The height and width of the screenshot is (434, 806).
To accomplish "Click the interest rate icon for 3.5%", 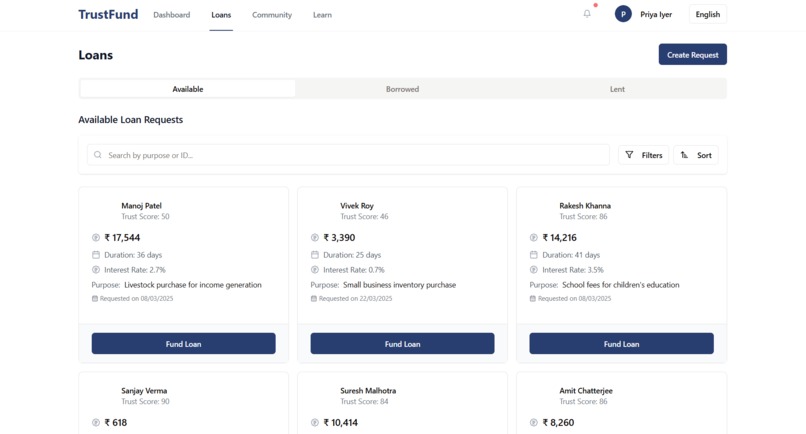I will [x=534, y=269].
